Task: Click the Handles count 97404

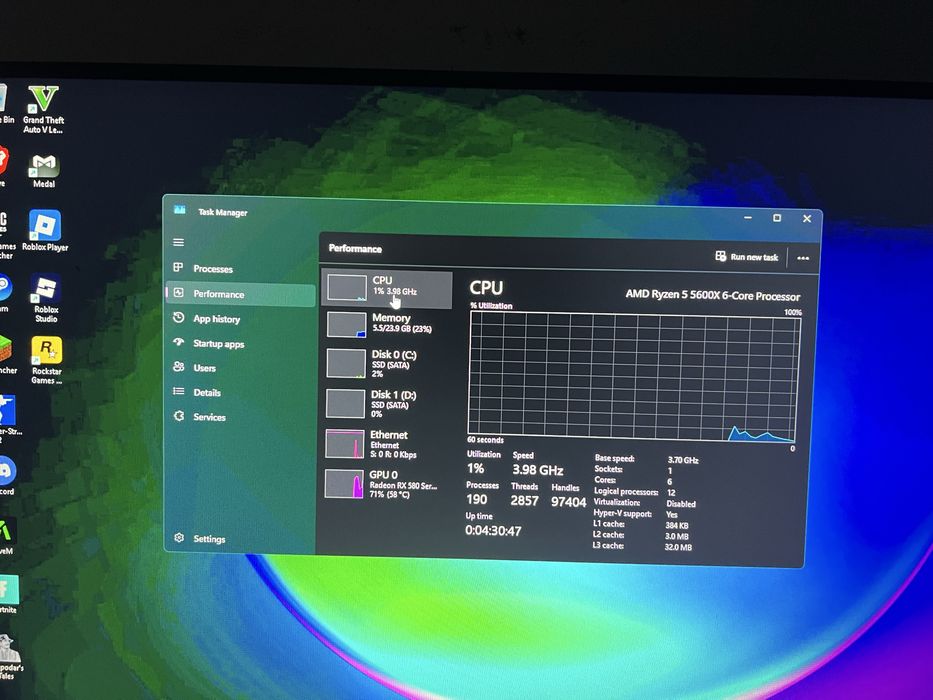Action: click(568, 502)
